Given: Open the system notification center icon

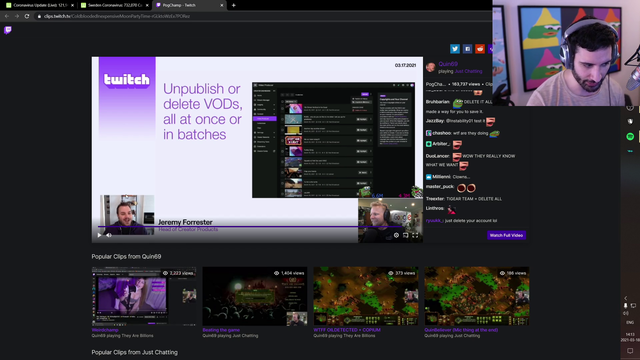Looking at the screenshot, I should point(630,351).
